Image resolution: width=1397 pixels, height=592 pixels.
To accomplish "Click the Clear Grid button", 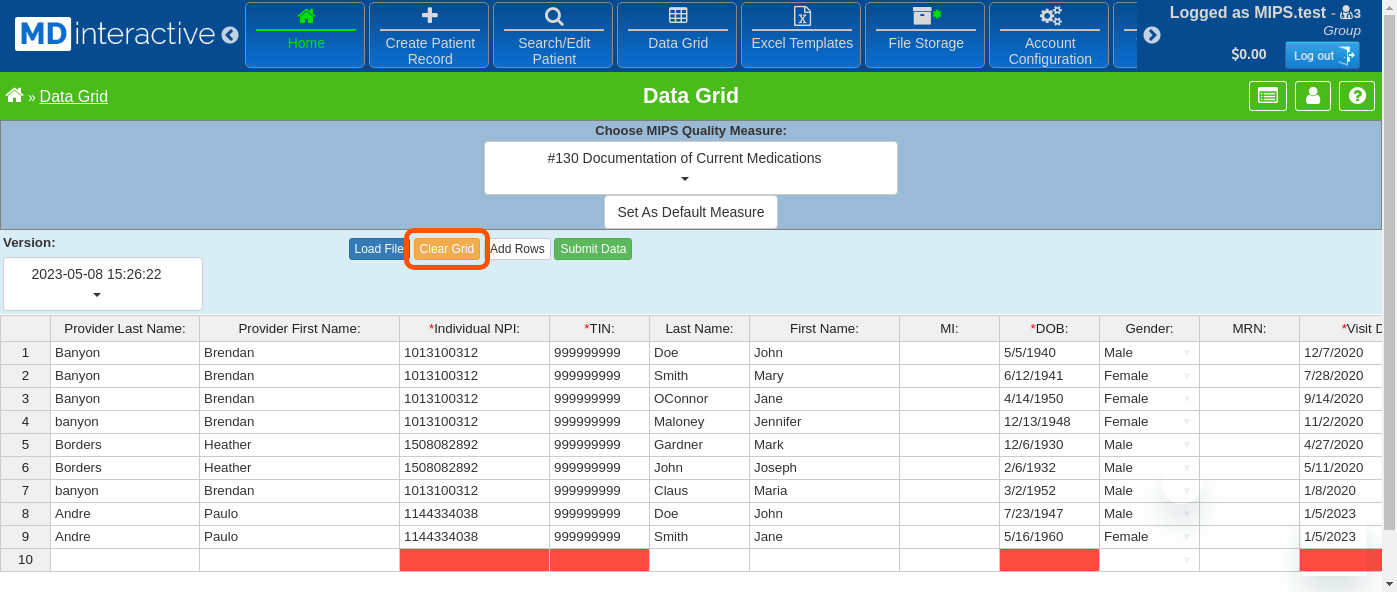I will coord(446,249).
